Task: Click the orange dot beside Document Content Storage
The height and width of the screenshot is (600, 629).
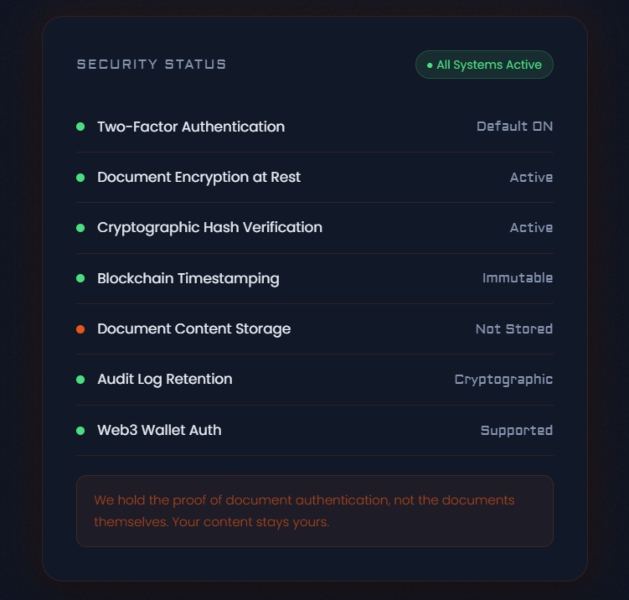Action: (x=81, y=329)
